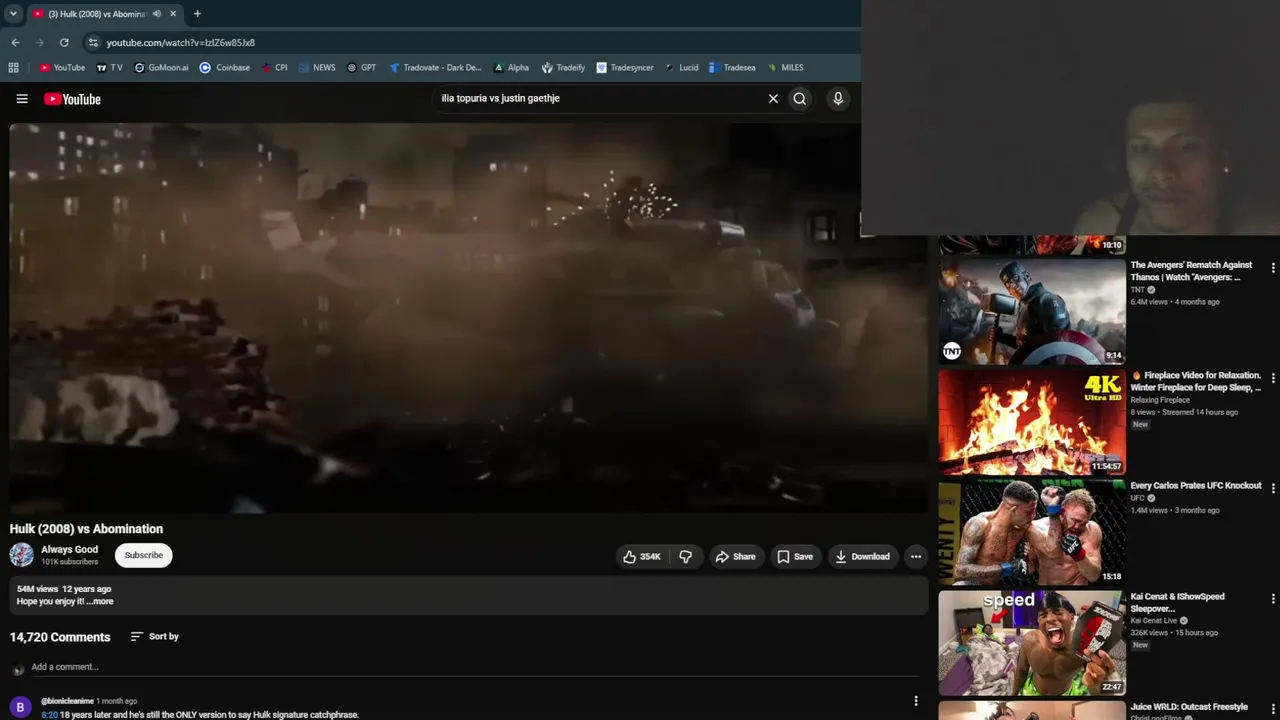Go back with the browser back arrow
Image resolution: width=1280 pixels, height=720 pixels.
(15, 43)
